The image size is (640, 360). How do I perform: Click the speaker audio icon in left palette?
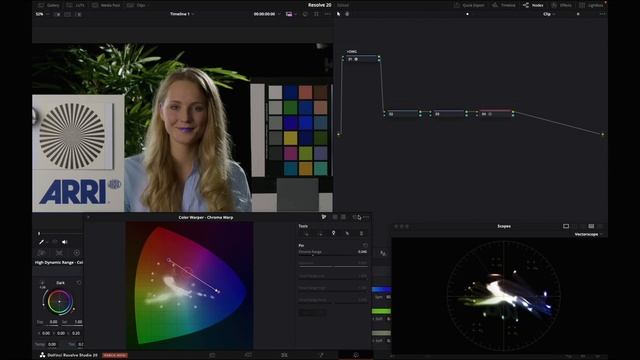(x=64, y=242)
